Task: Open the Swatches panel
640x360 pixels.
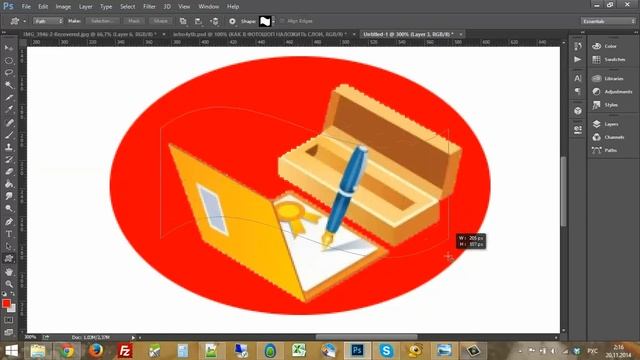Action: (x=609, y=60)
